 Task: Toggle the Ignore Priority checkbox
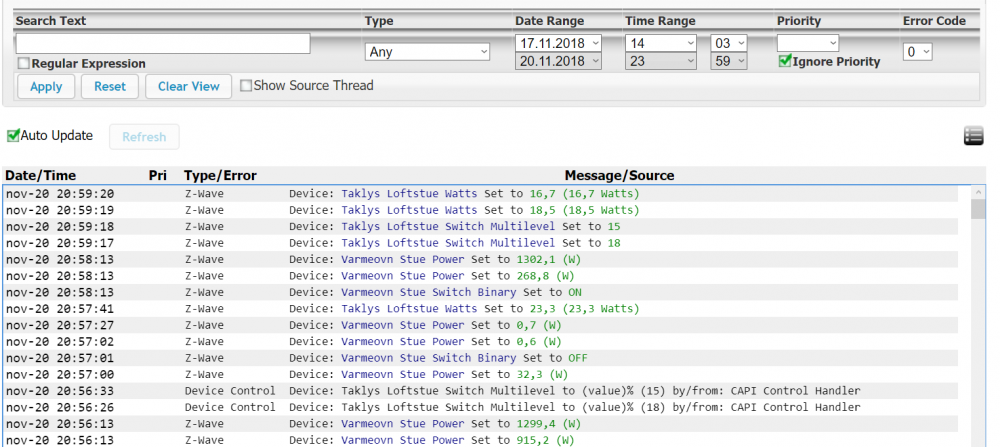[x=785, y=62]
